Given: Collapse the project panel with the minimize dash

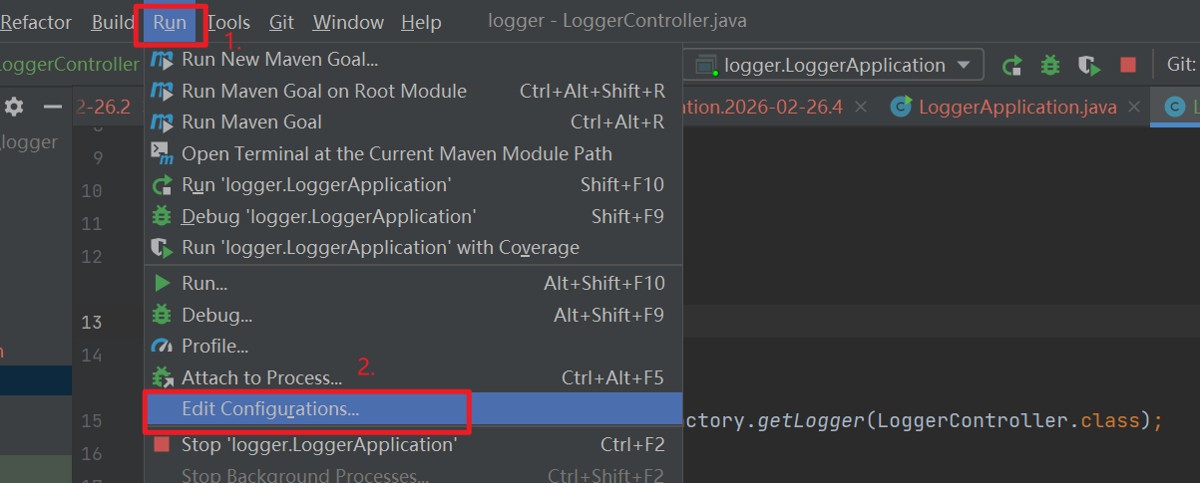Looking at the screenshot, I should coord(52,106).
